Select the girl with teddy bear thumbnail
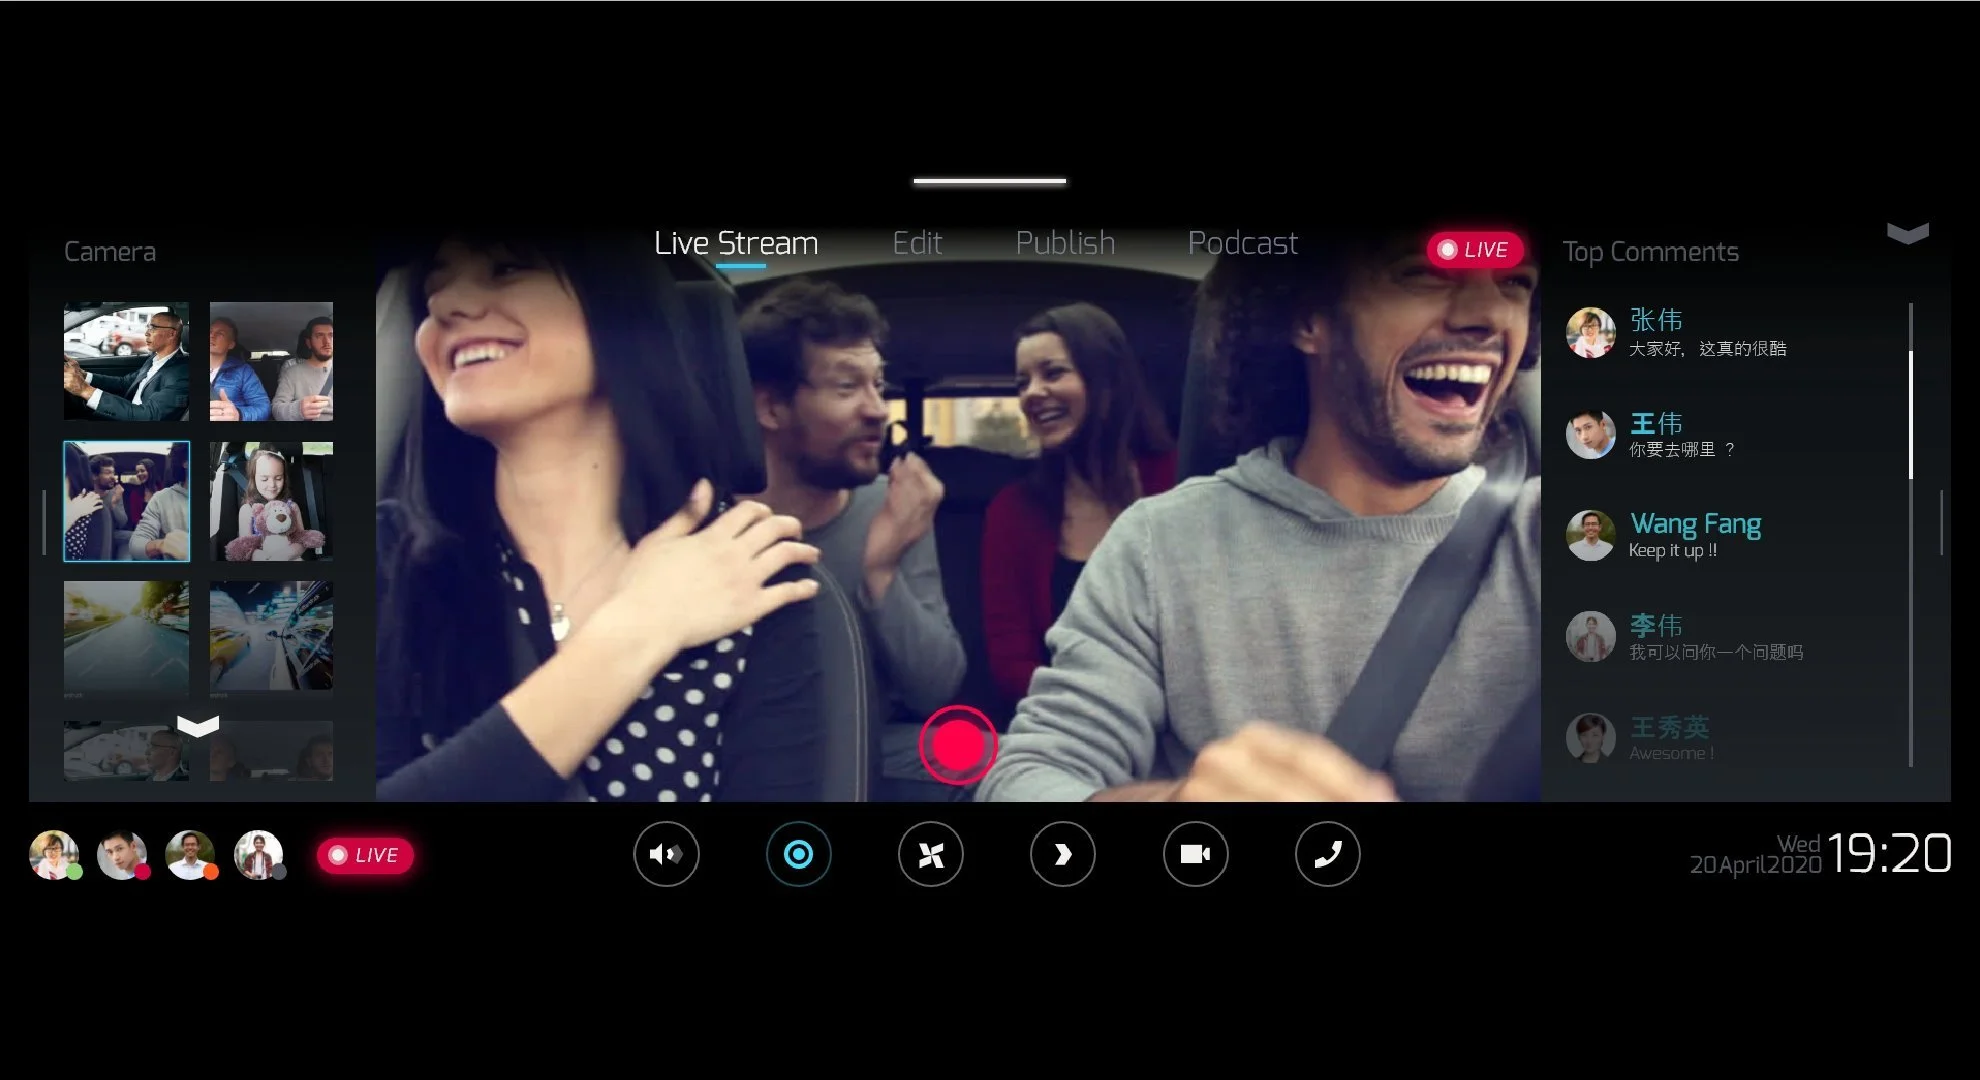This screenshot has width=1980, height=1080. pyautogui.click(x=271, y=501)
